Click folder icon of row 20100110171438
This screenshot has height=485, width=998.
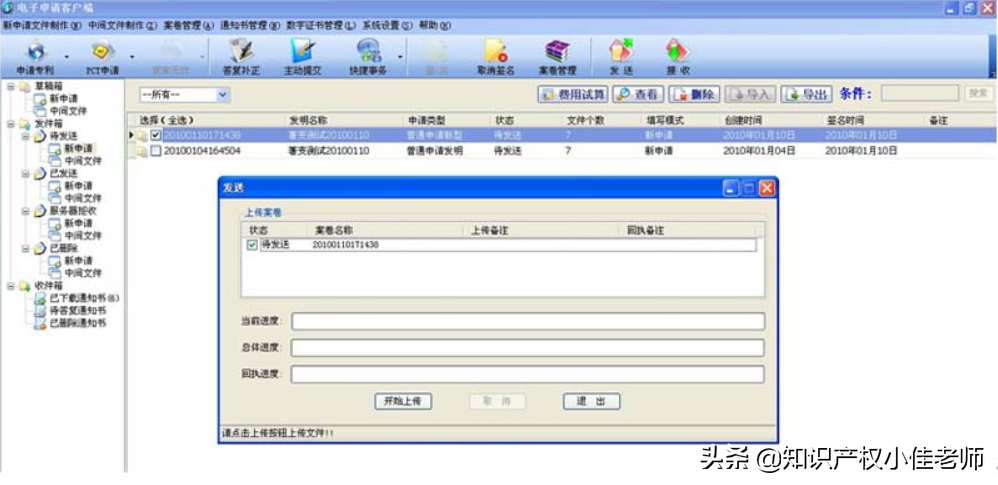pyautogui.click(x=142, y=135)
